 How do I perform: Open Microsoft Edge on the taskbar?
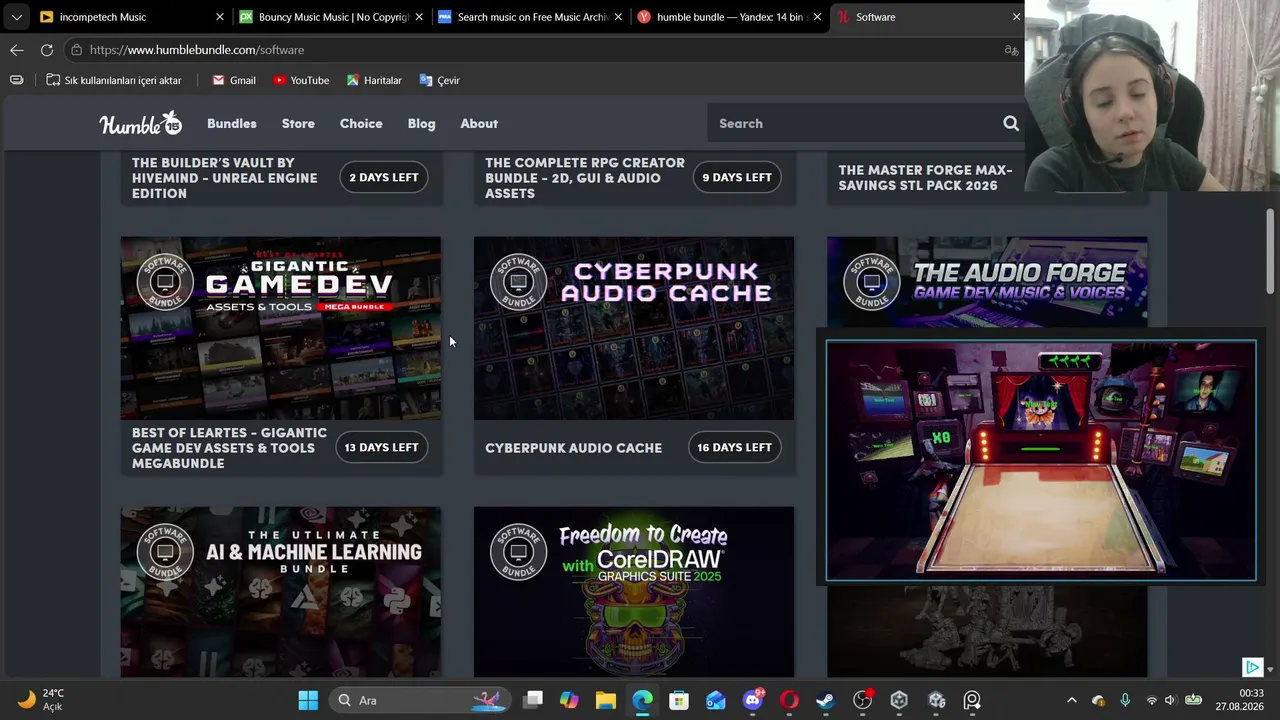coord(642,700)
